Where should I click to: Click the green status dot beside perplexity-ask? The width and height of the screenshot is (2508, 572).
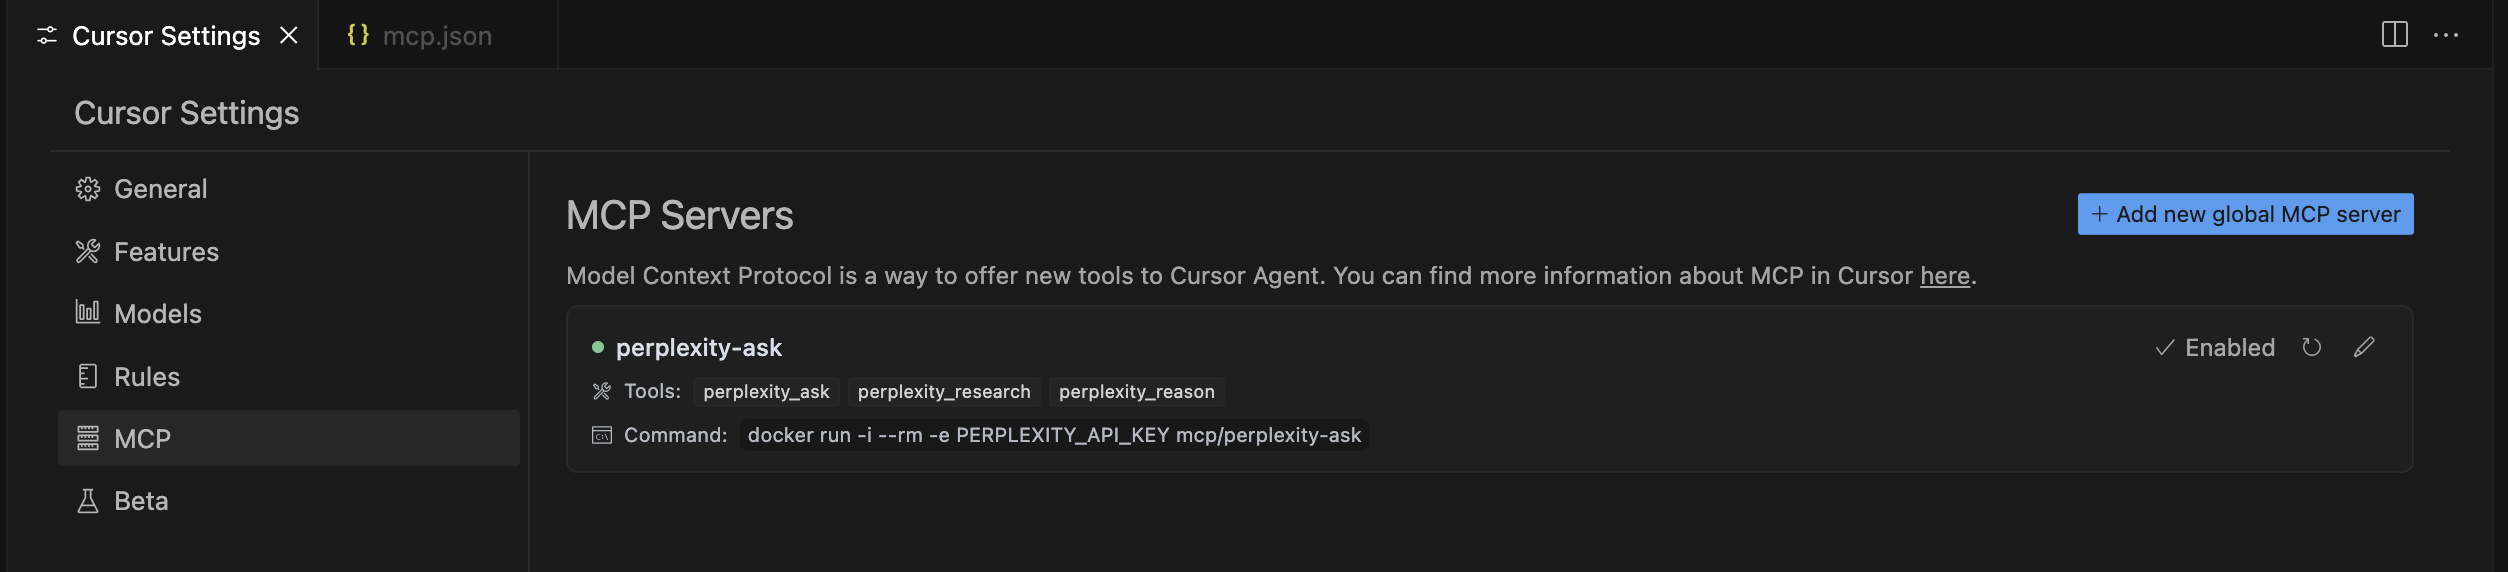coord(598,347)
